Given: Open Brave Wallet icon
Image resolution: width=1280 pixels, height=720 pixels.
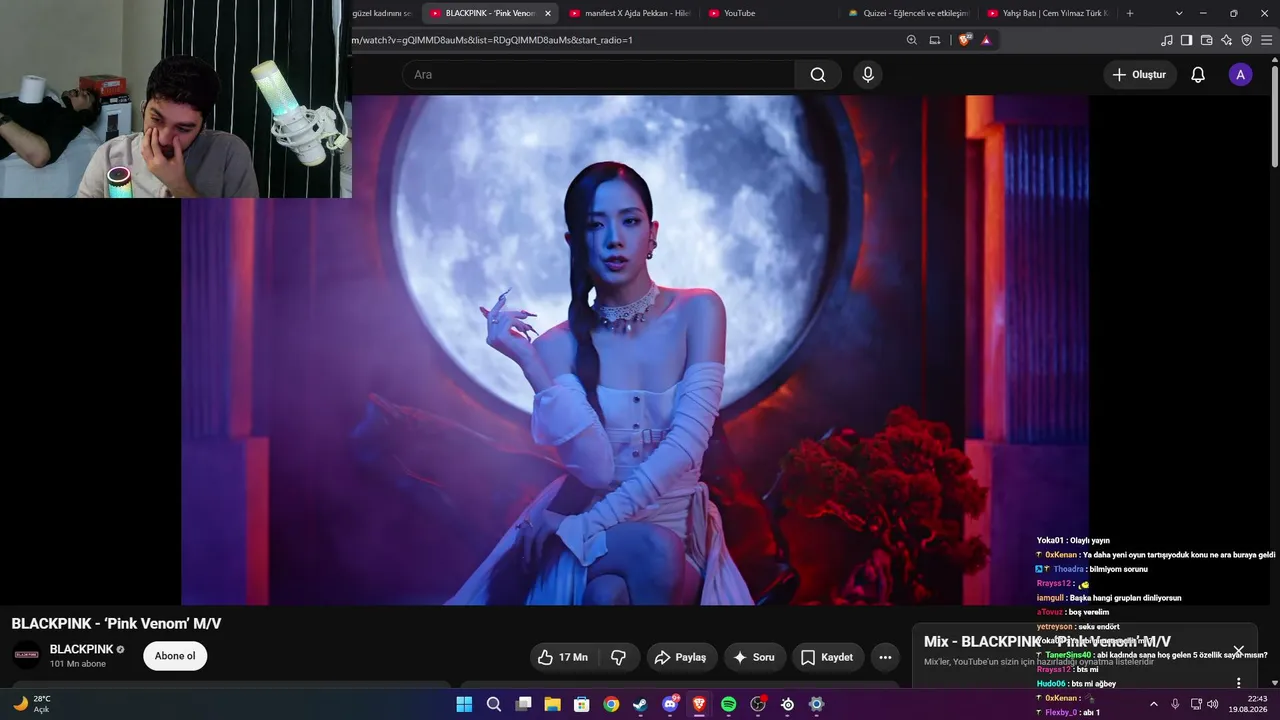Looking at the screenshot, I should click(1206, 40).
